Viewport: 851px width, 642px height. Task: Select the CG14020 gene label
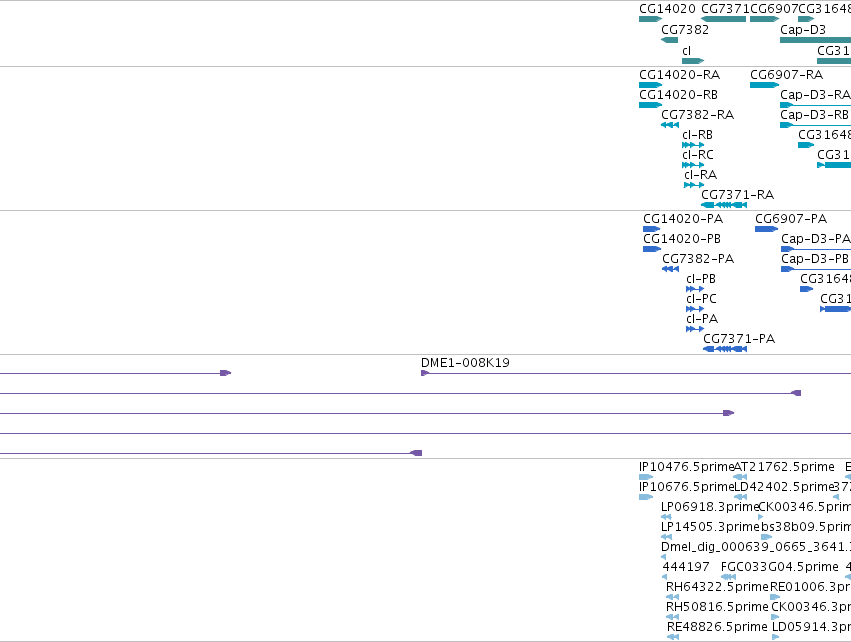pyautogui.click(x=667, y=9)
